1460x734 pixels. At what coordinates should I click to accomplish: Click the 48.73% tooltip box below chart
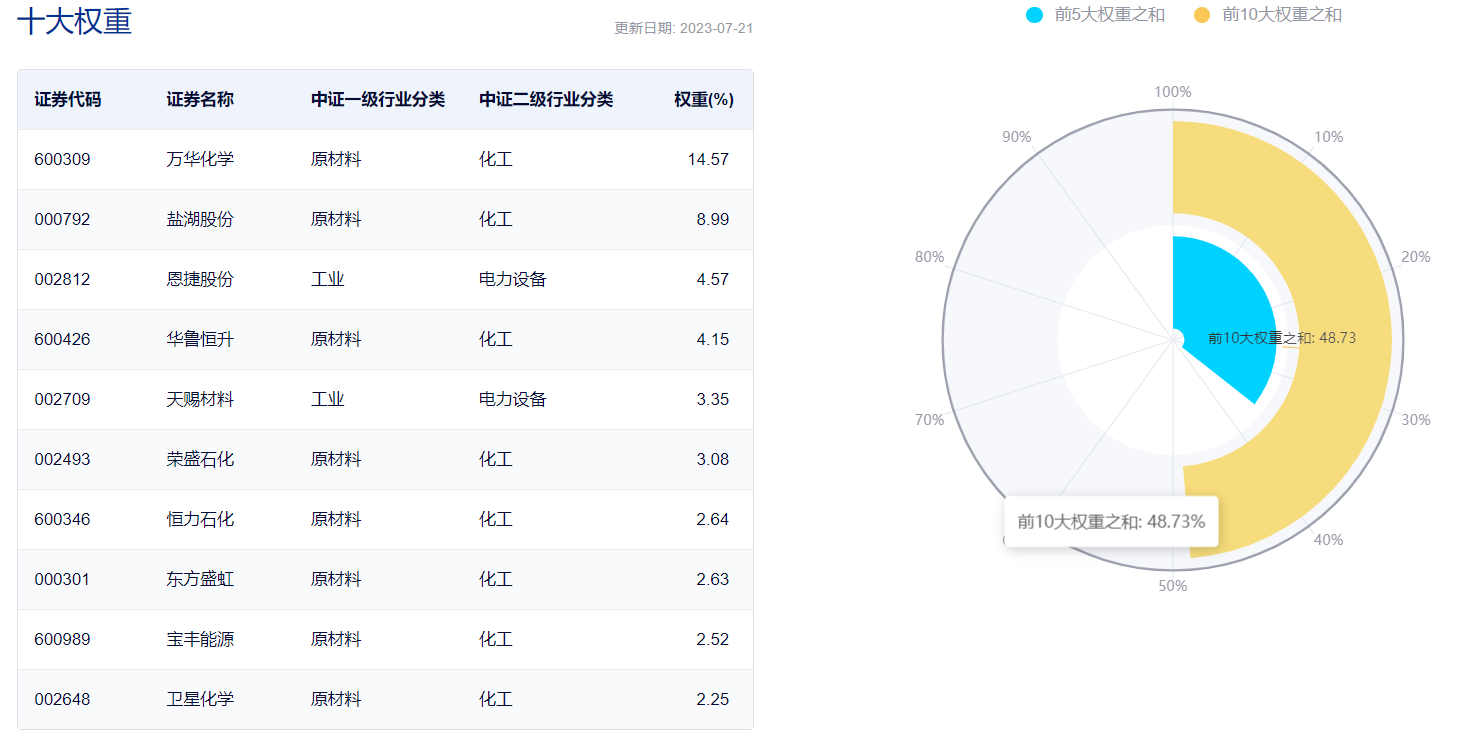pyautogui.click(x=1111, y=522)
